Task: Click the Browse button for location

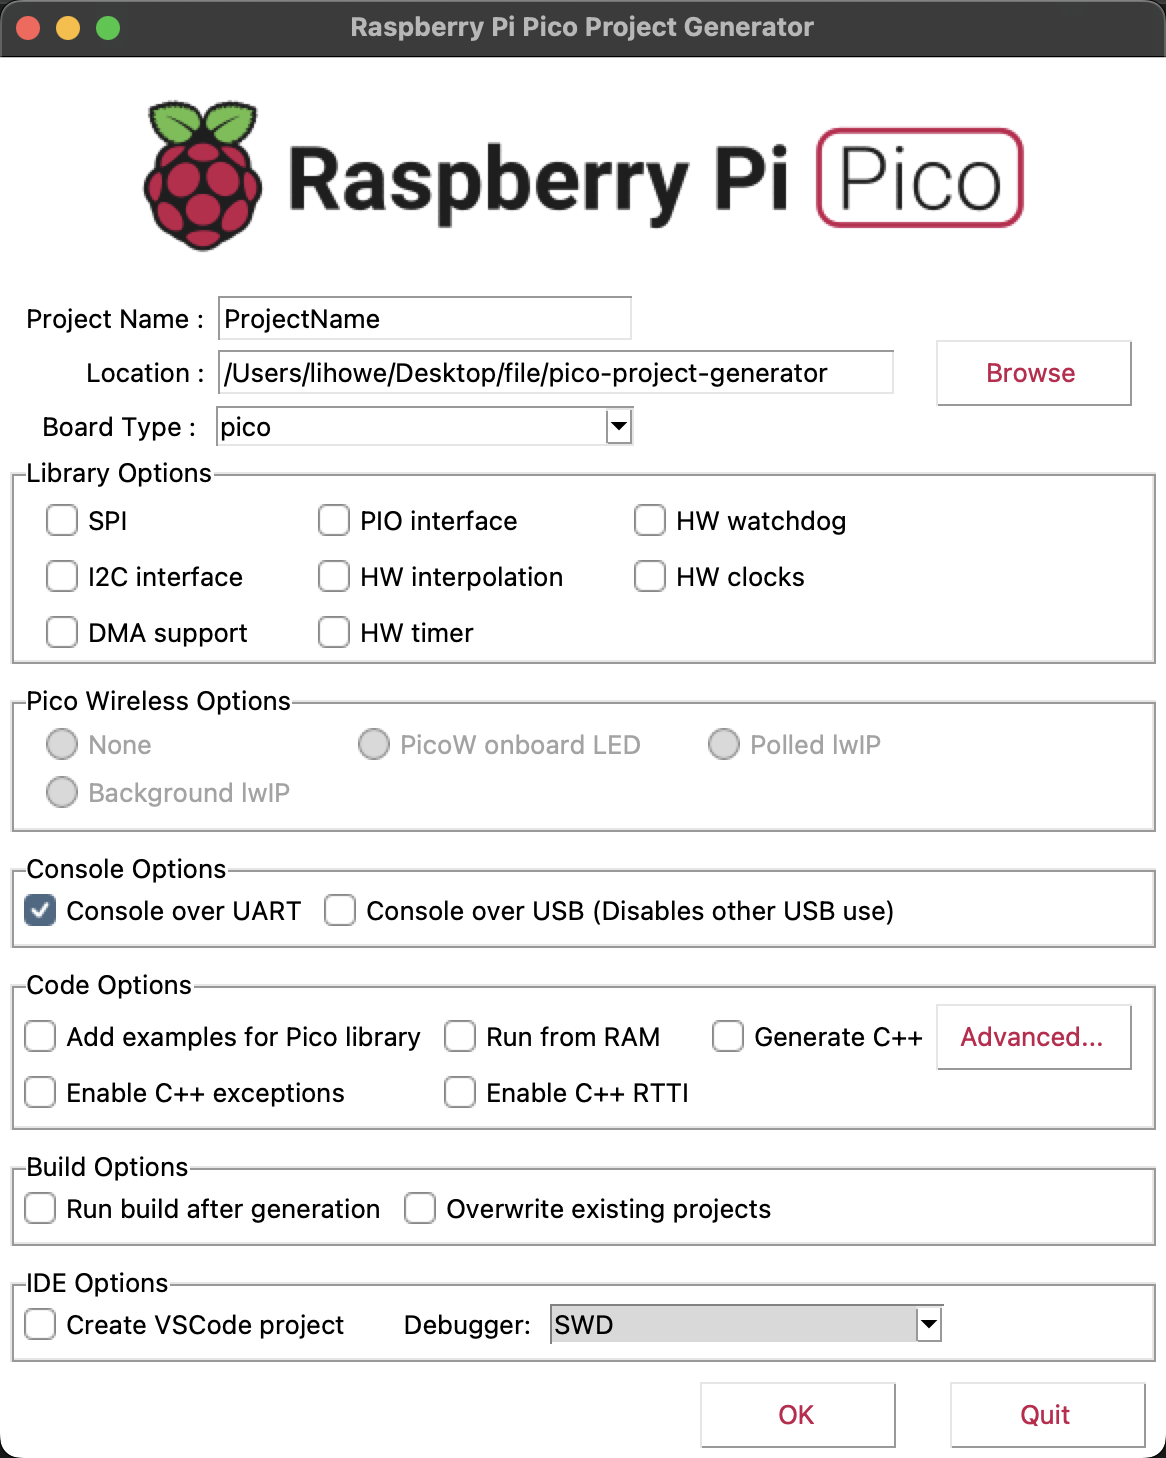Action: point(1033,373)
